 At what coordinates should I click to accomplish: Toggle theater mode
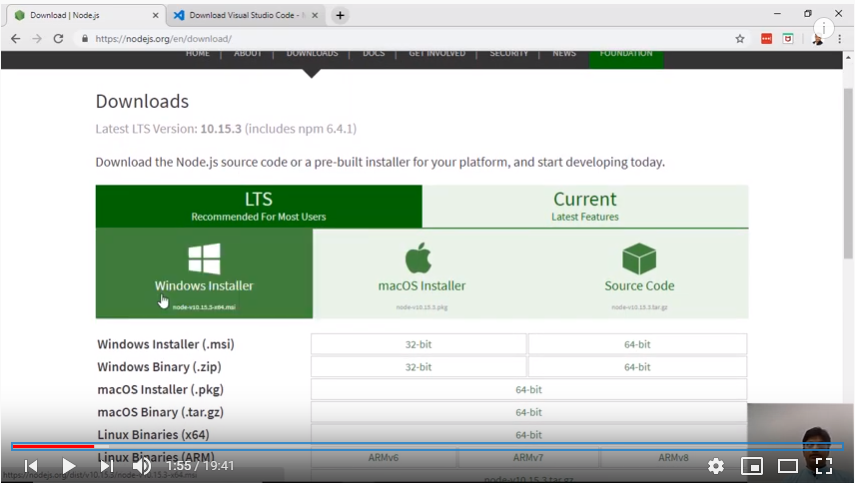pos(788,466)
